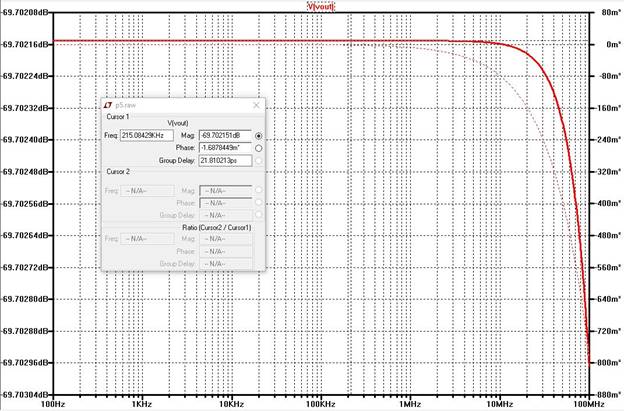Select Cursor 1 Phase radio button
The width and height of the screenshot is (624, 411).
click(x=259, y=148)
